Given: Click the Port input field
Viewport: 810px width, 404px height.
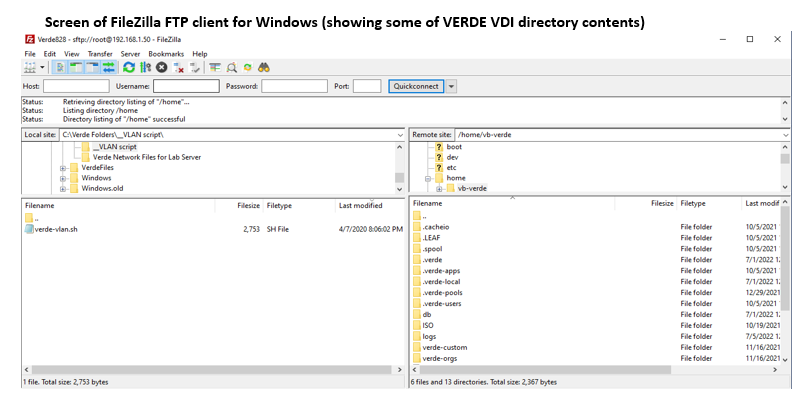Looking at the screenshot, I should click(367, 86).
